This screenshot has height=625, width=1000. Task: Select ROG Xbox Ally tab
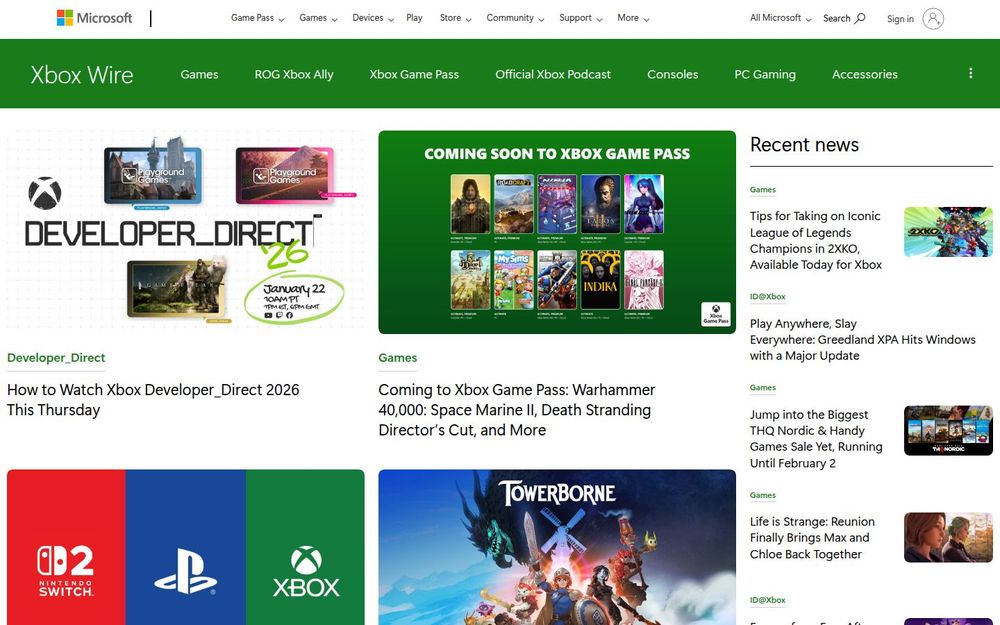(x=294, y=74)
